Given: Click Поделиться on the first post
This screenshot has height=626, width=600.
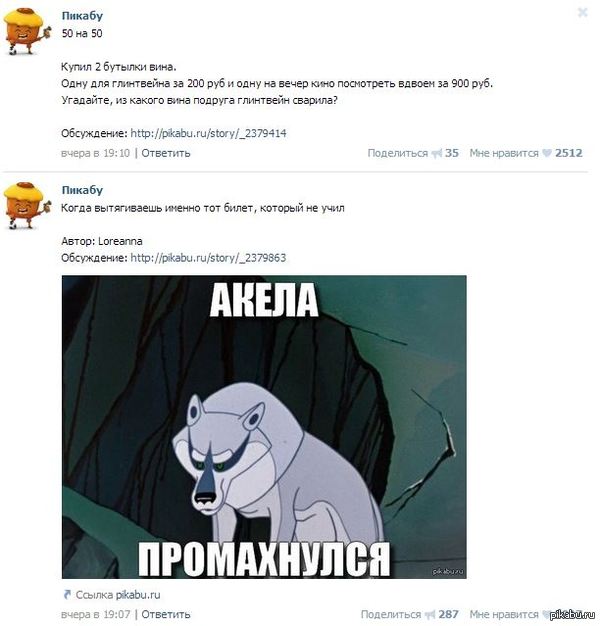Looking at the screenshot, I should (398, 153).
